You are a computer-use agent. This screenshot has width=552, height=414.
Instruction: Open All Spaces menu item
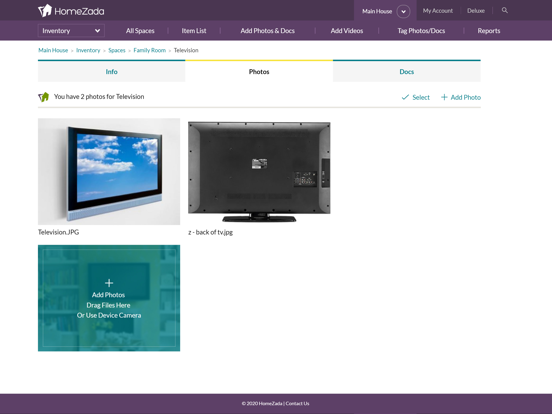click(x=140, y=31)
